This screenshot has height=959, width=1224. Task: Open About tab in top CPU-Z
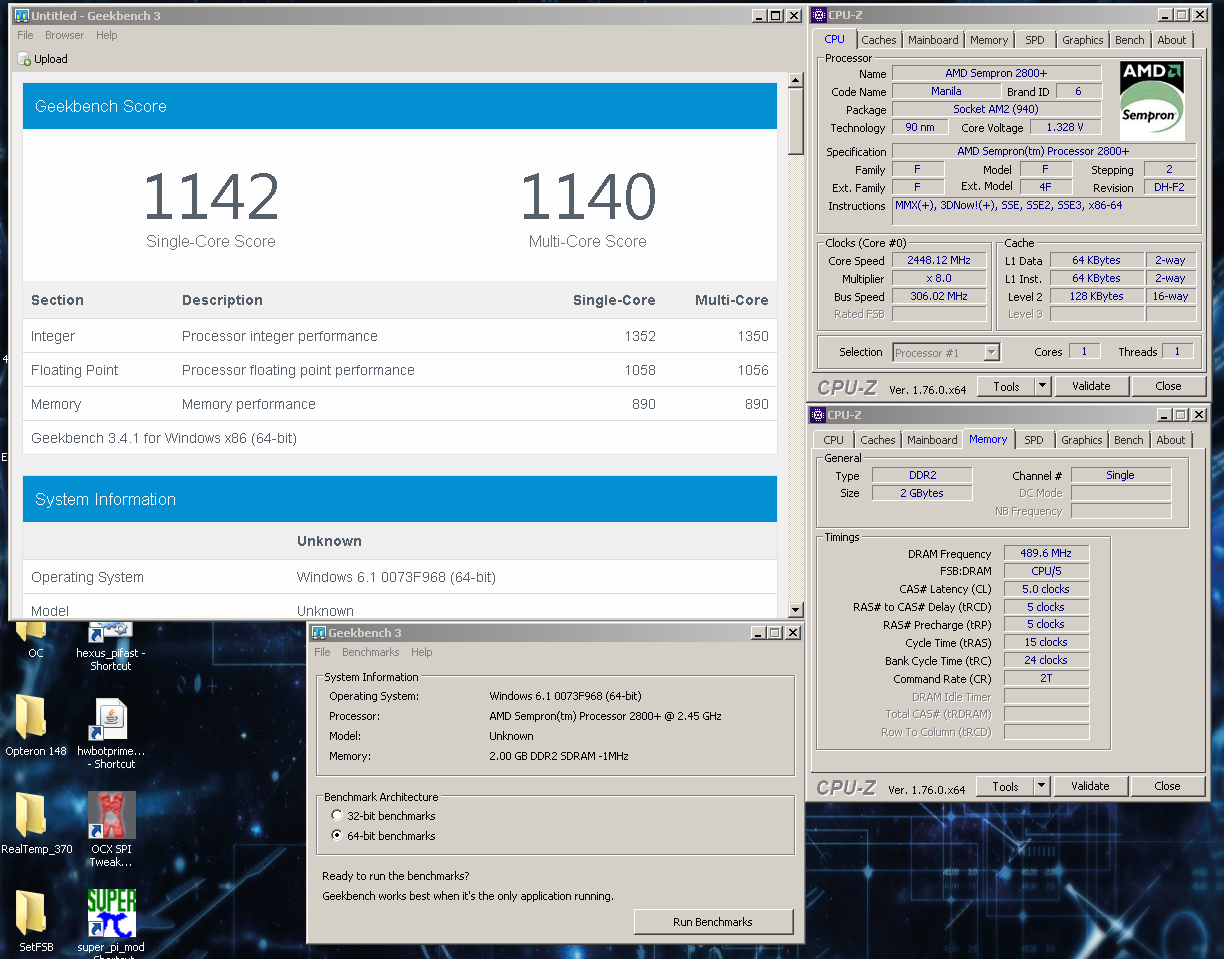point(1172,40)
